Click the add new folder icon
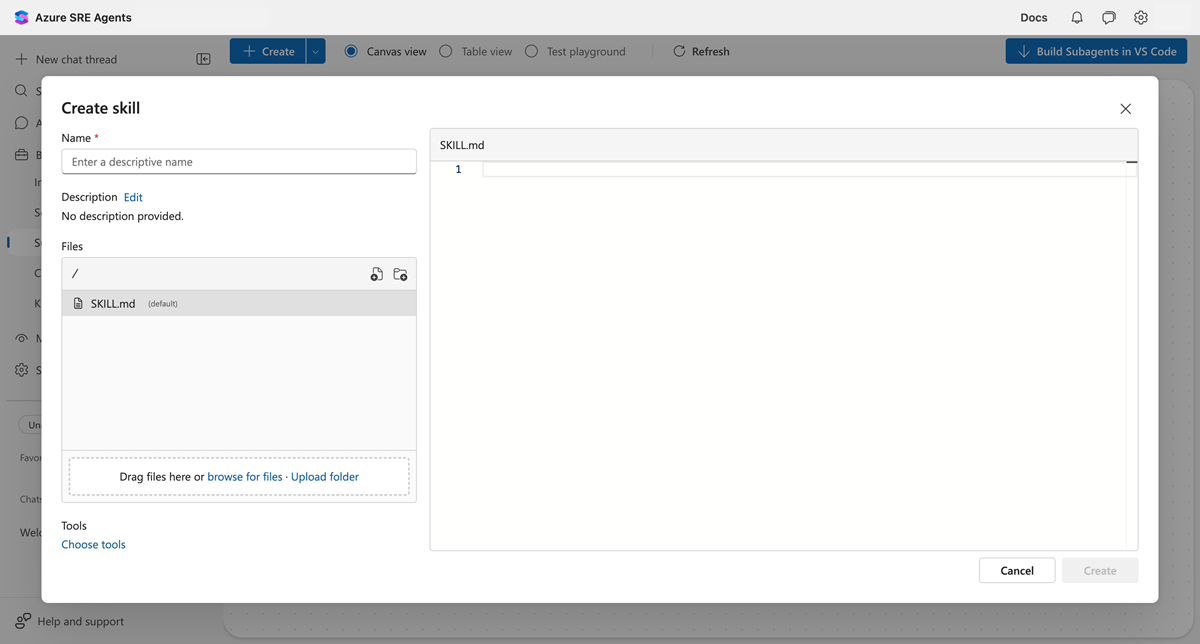 click(x=400, y=274)
